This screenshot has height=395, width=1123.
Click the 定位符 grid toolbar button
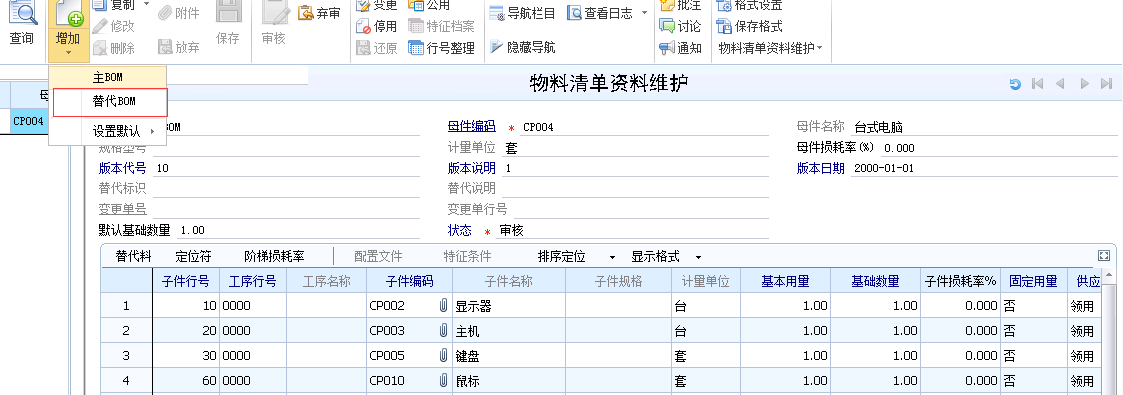pyautogui.click(x=193, y=256)
